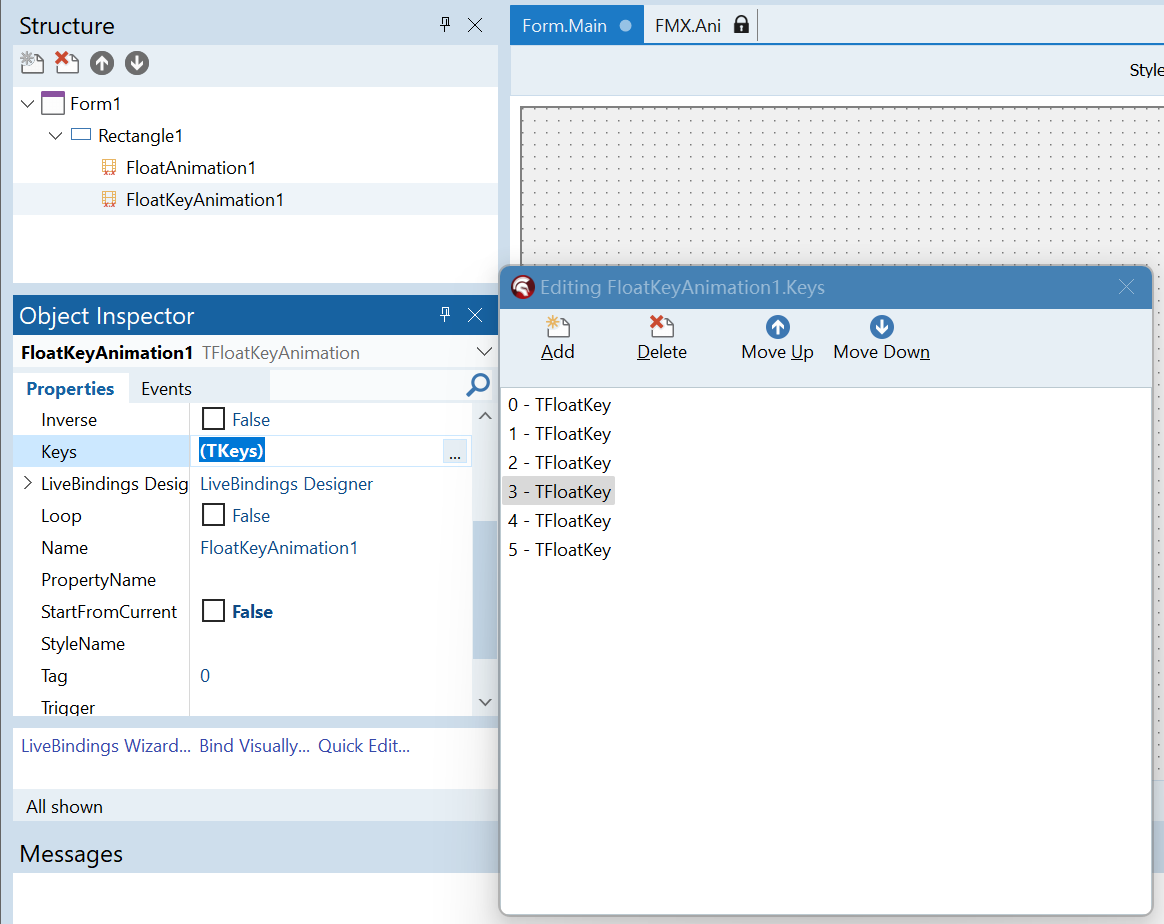Switch to the FMX.Ani editor tab
This screenshot has height=924, width=1164.
point(688,25)
